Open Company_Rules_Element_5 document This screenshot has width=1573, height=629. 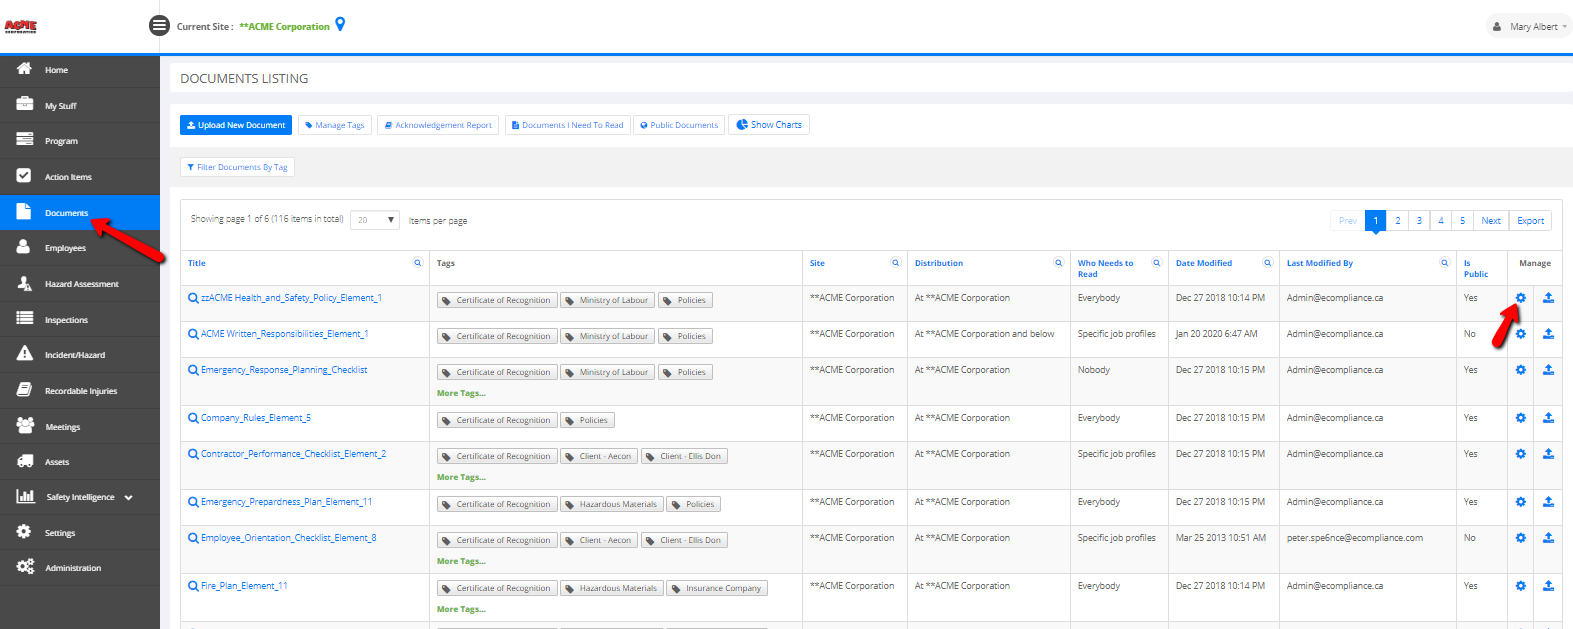pyautogui.click(x=256, y=418)
